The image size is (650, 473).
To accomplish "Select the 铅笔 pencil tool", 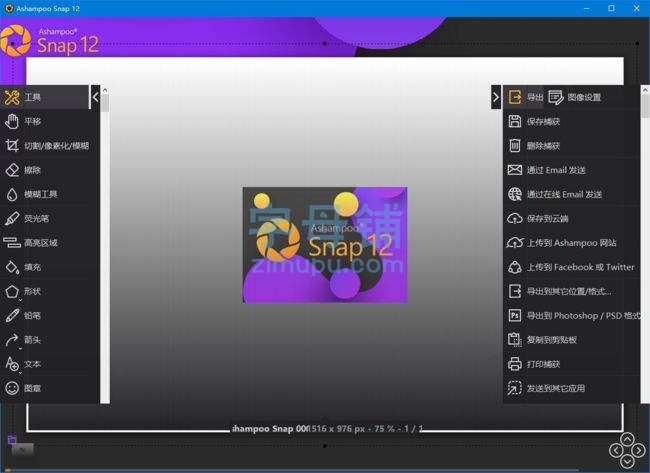I will click(45, 315).
